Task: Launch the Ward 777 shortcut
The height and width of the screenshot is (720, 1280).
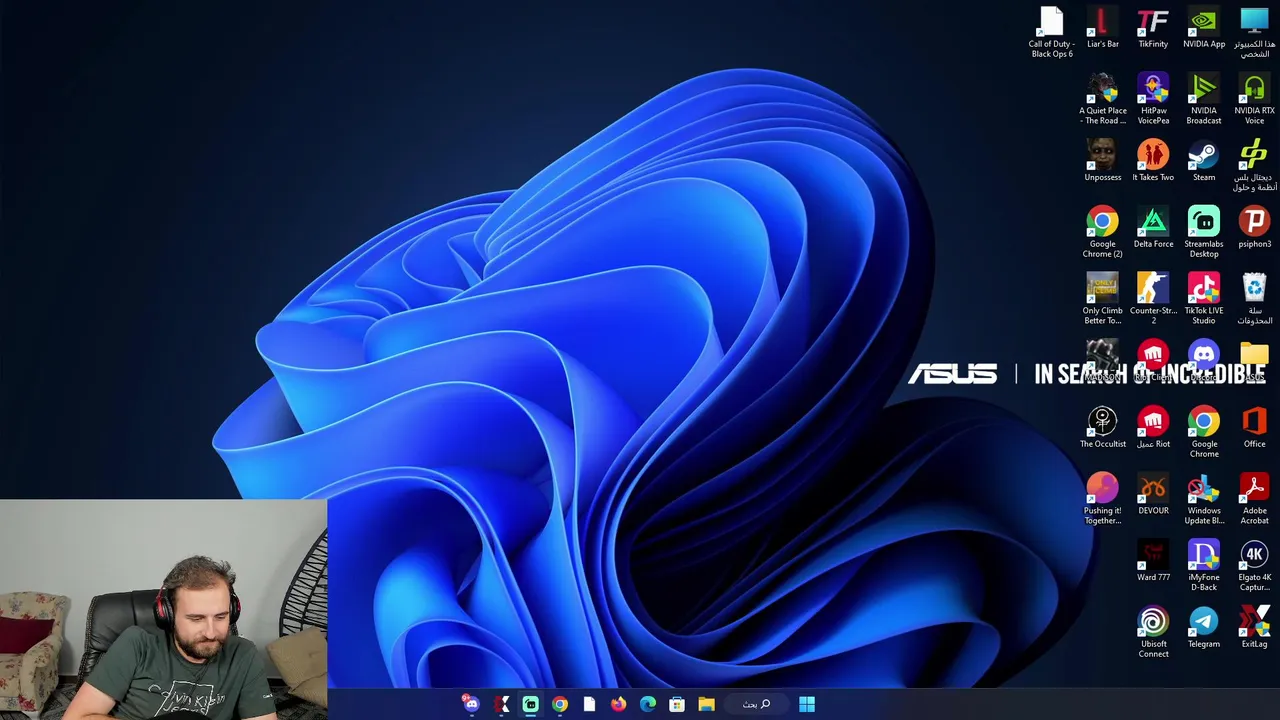Action: 1153,561
